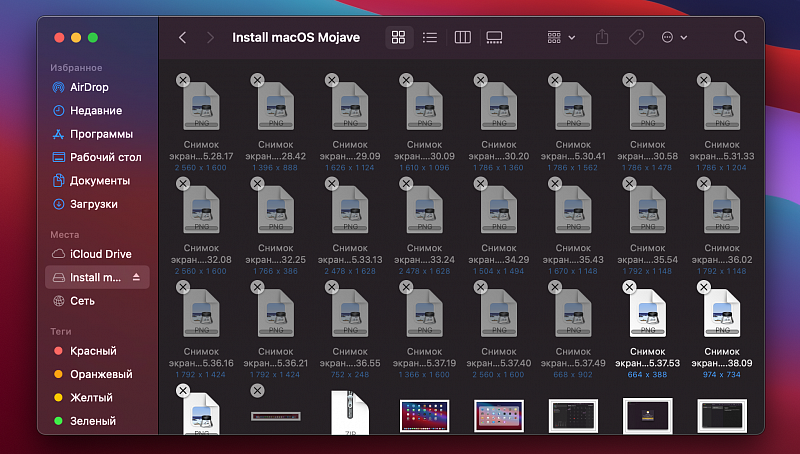Select iCloud Drive in sidebar
This screenshot has height=454, width=800.
[x=100, y=254]
